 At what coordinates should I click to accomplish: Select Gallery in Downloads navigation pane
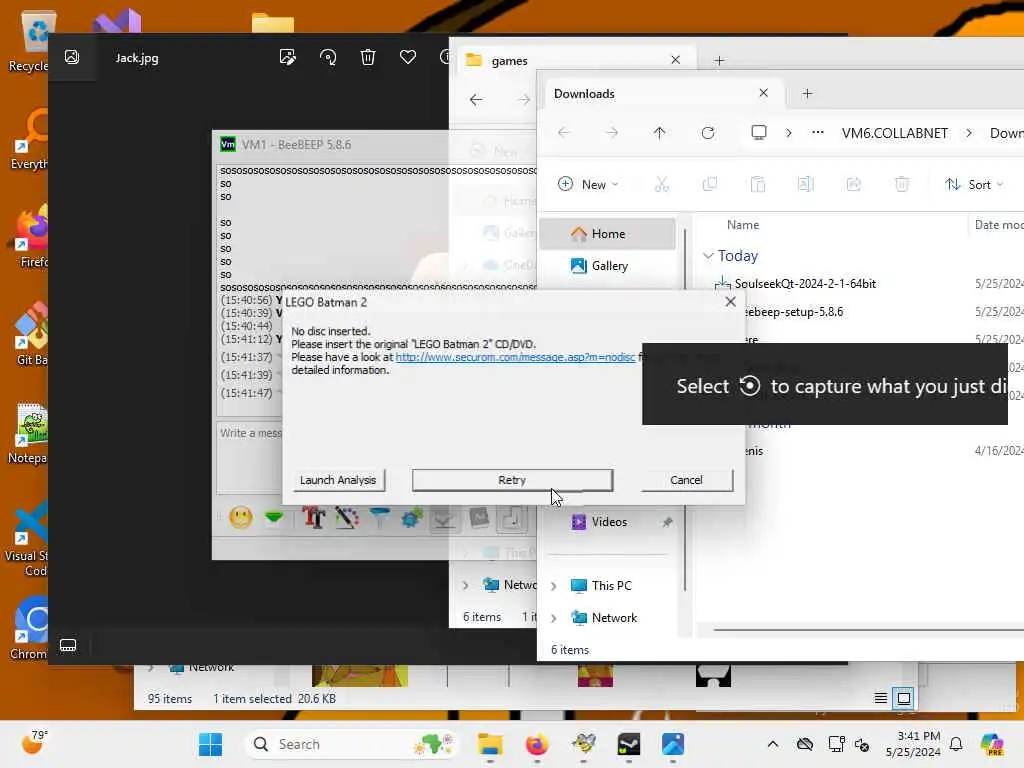pyautogui.click(x=607, y=266)
